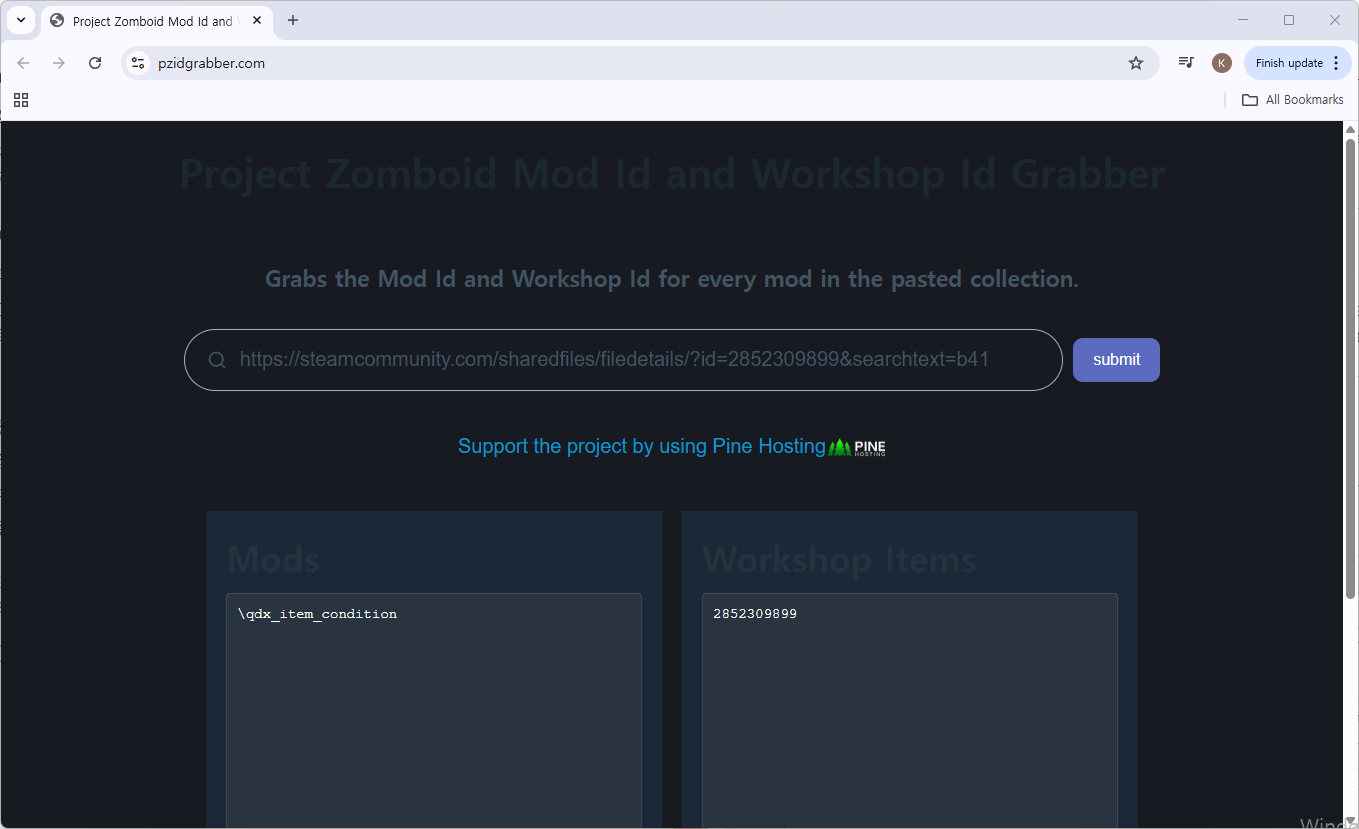Open the Support the project Pine Hosting link

click(x=642, y=447)
